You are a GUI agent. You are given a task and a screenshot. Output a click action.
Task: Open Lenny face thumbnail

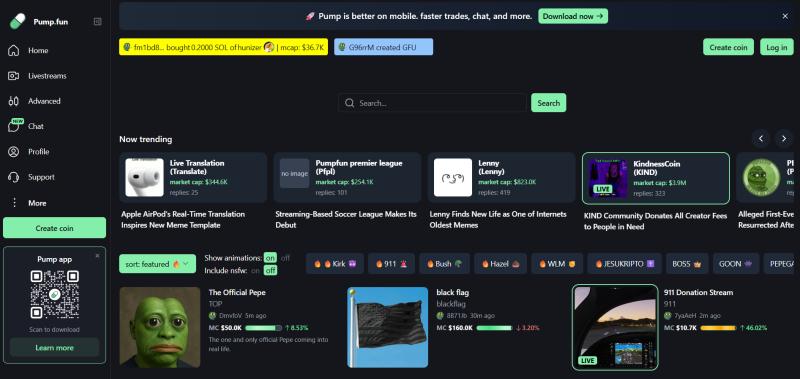tap(453, 178)
